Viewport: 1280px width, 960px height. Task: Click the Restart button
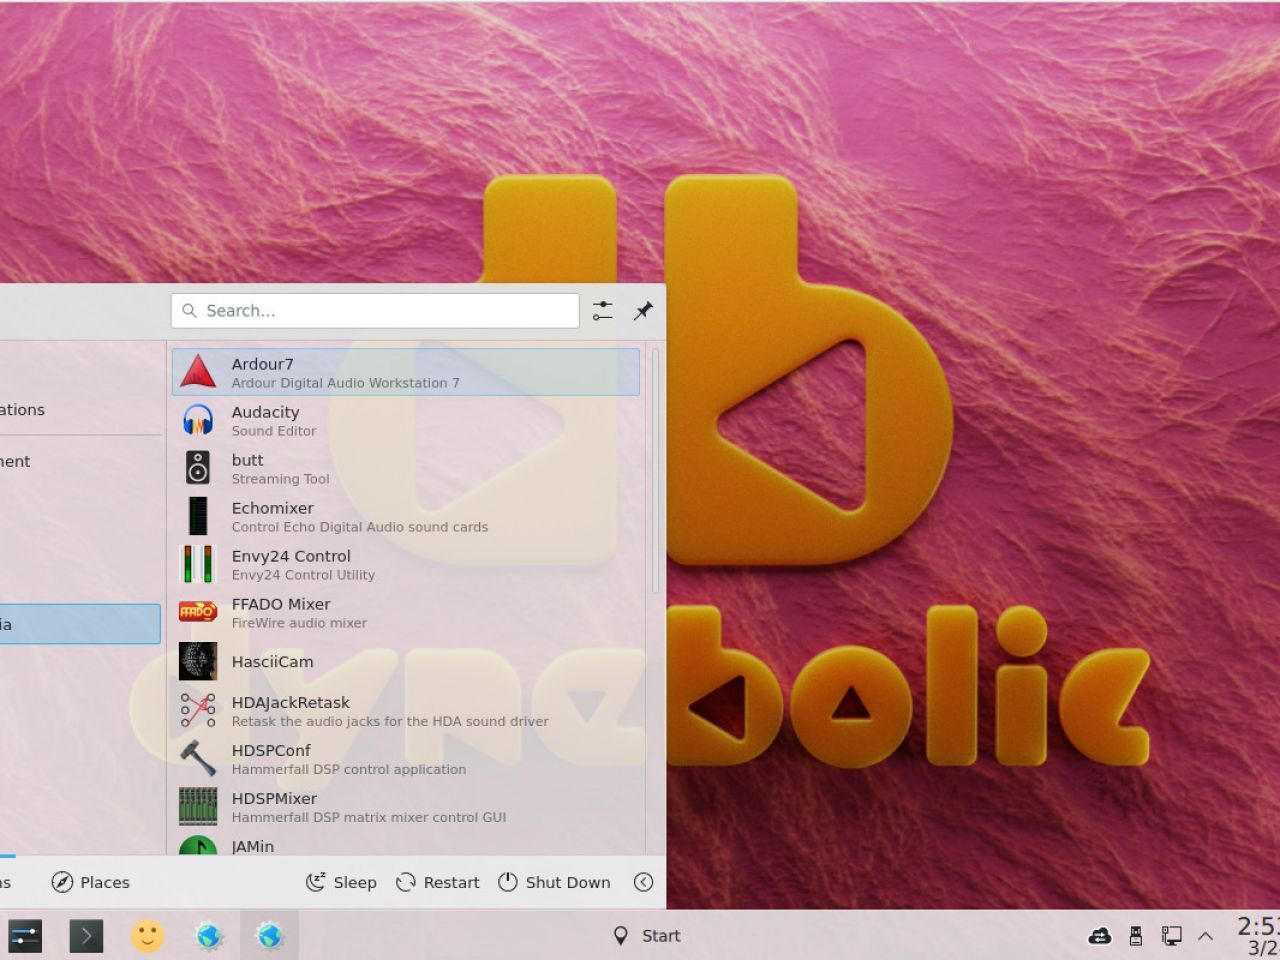coord(438,882)
